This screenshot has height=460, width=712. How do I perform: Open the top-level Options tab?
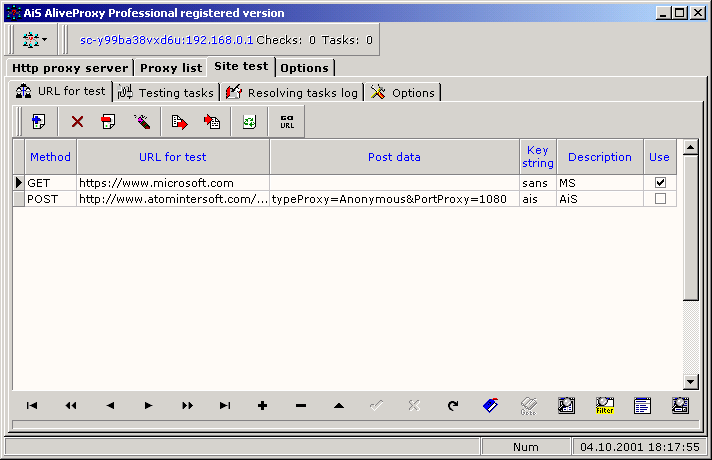(304, 68)
